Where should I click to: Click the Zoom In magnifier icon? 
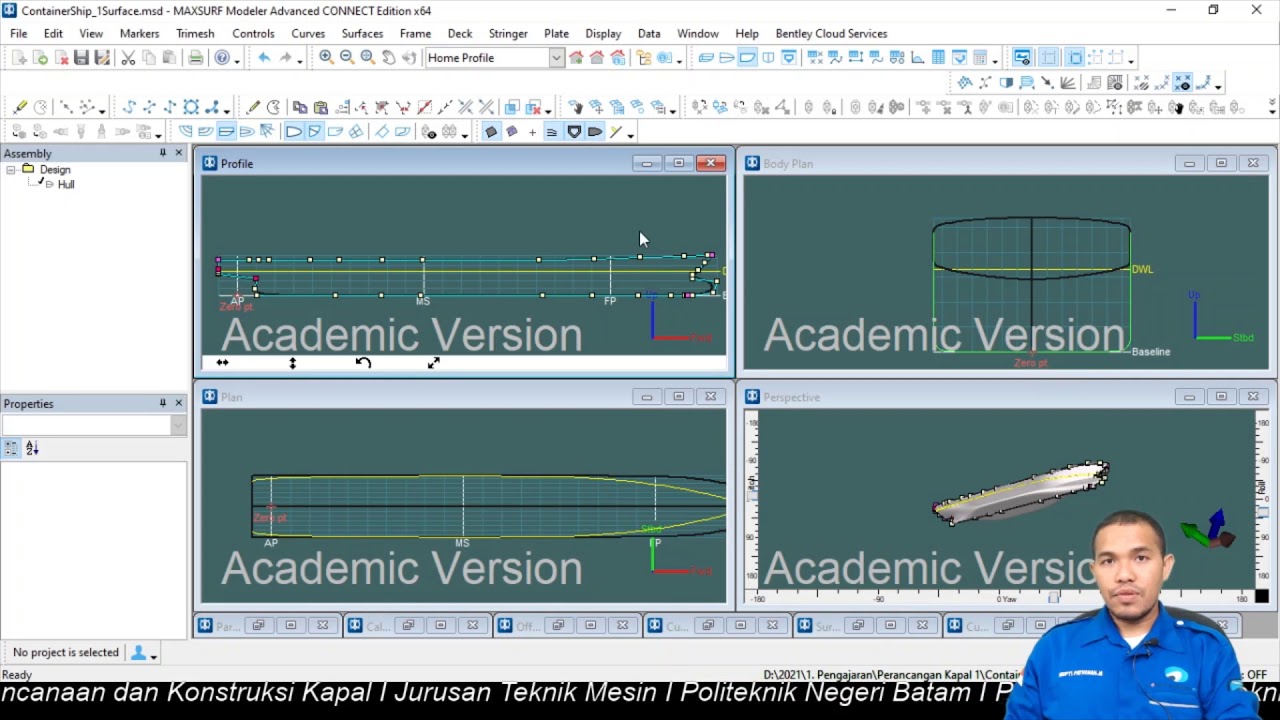click(x=326, y=58)
